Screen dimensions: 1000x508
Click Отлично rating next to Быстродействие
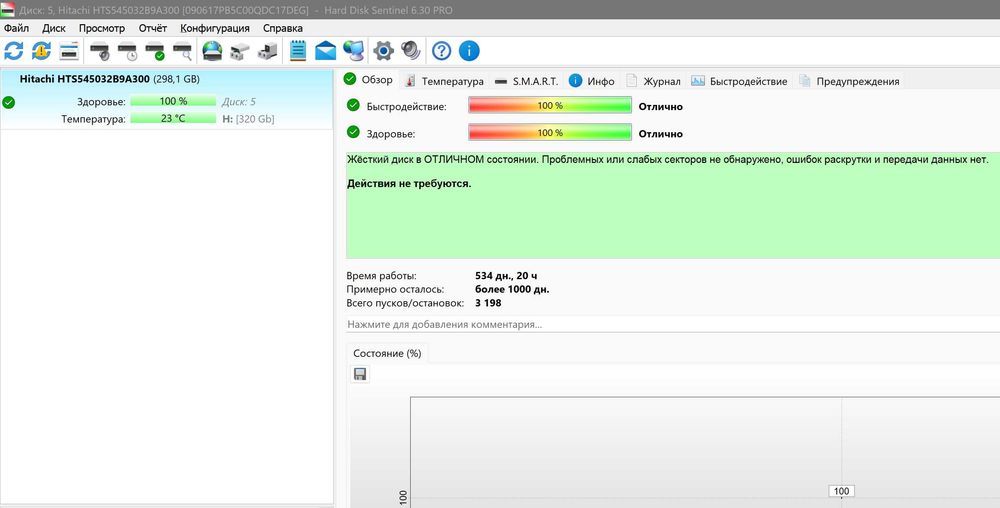click(661, 106)
